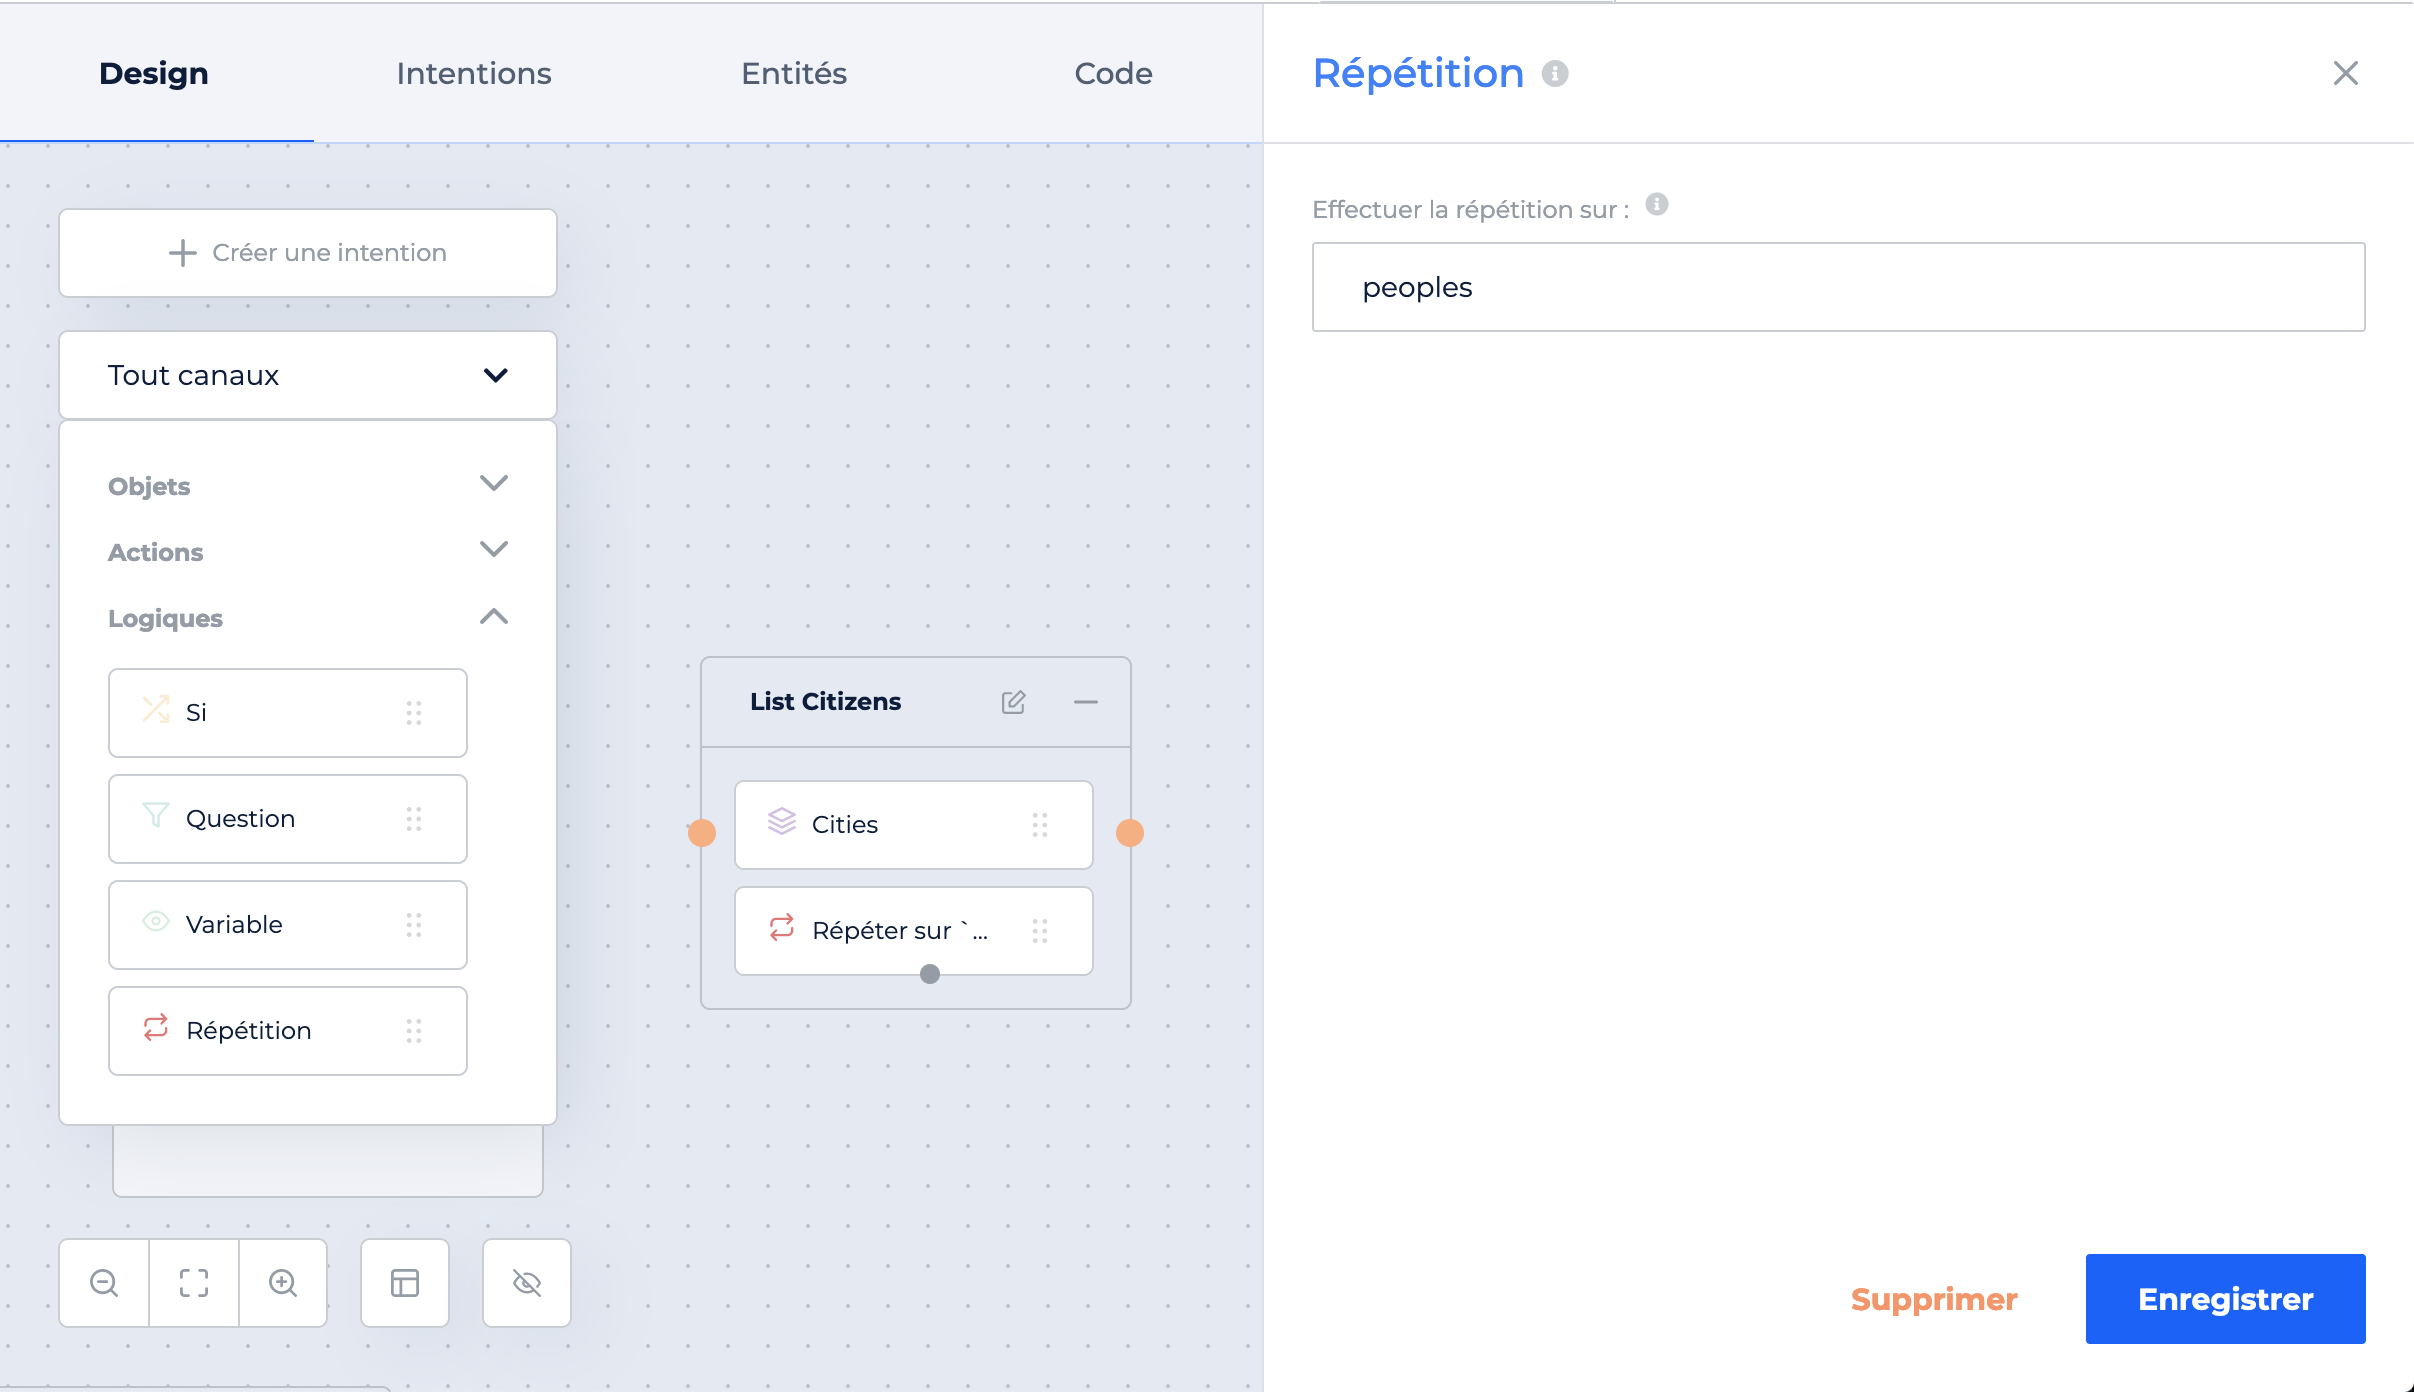Click the info icon next to Effectuer la répétition sur
The height and width of the screenshot is (1392, 2414).
(1657, 204)
